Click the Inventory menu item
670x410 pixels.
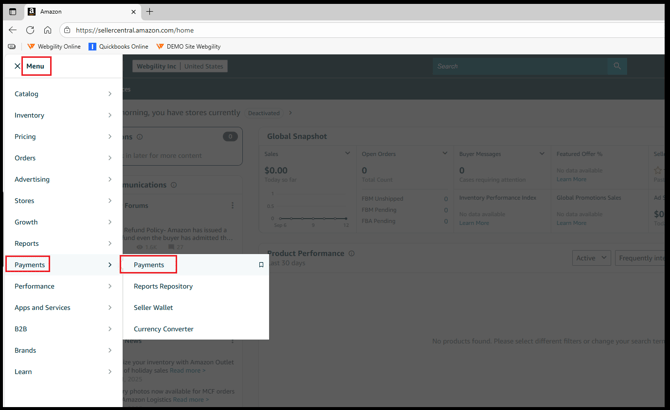click(x=63, y=115)
